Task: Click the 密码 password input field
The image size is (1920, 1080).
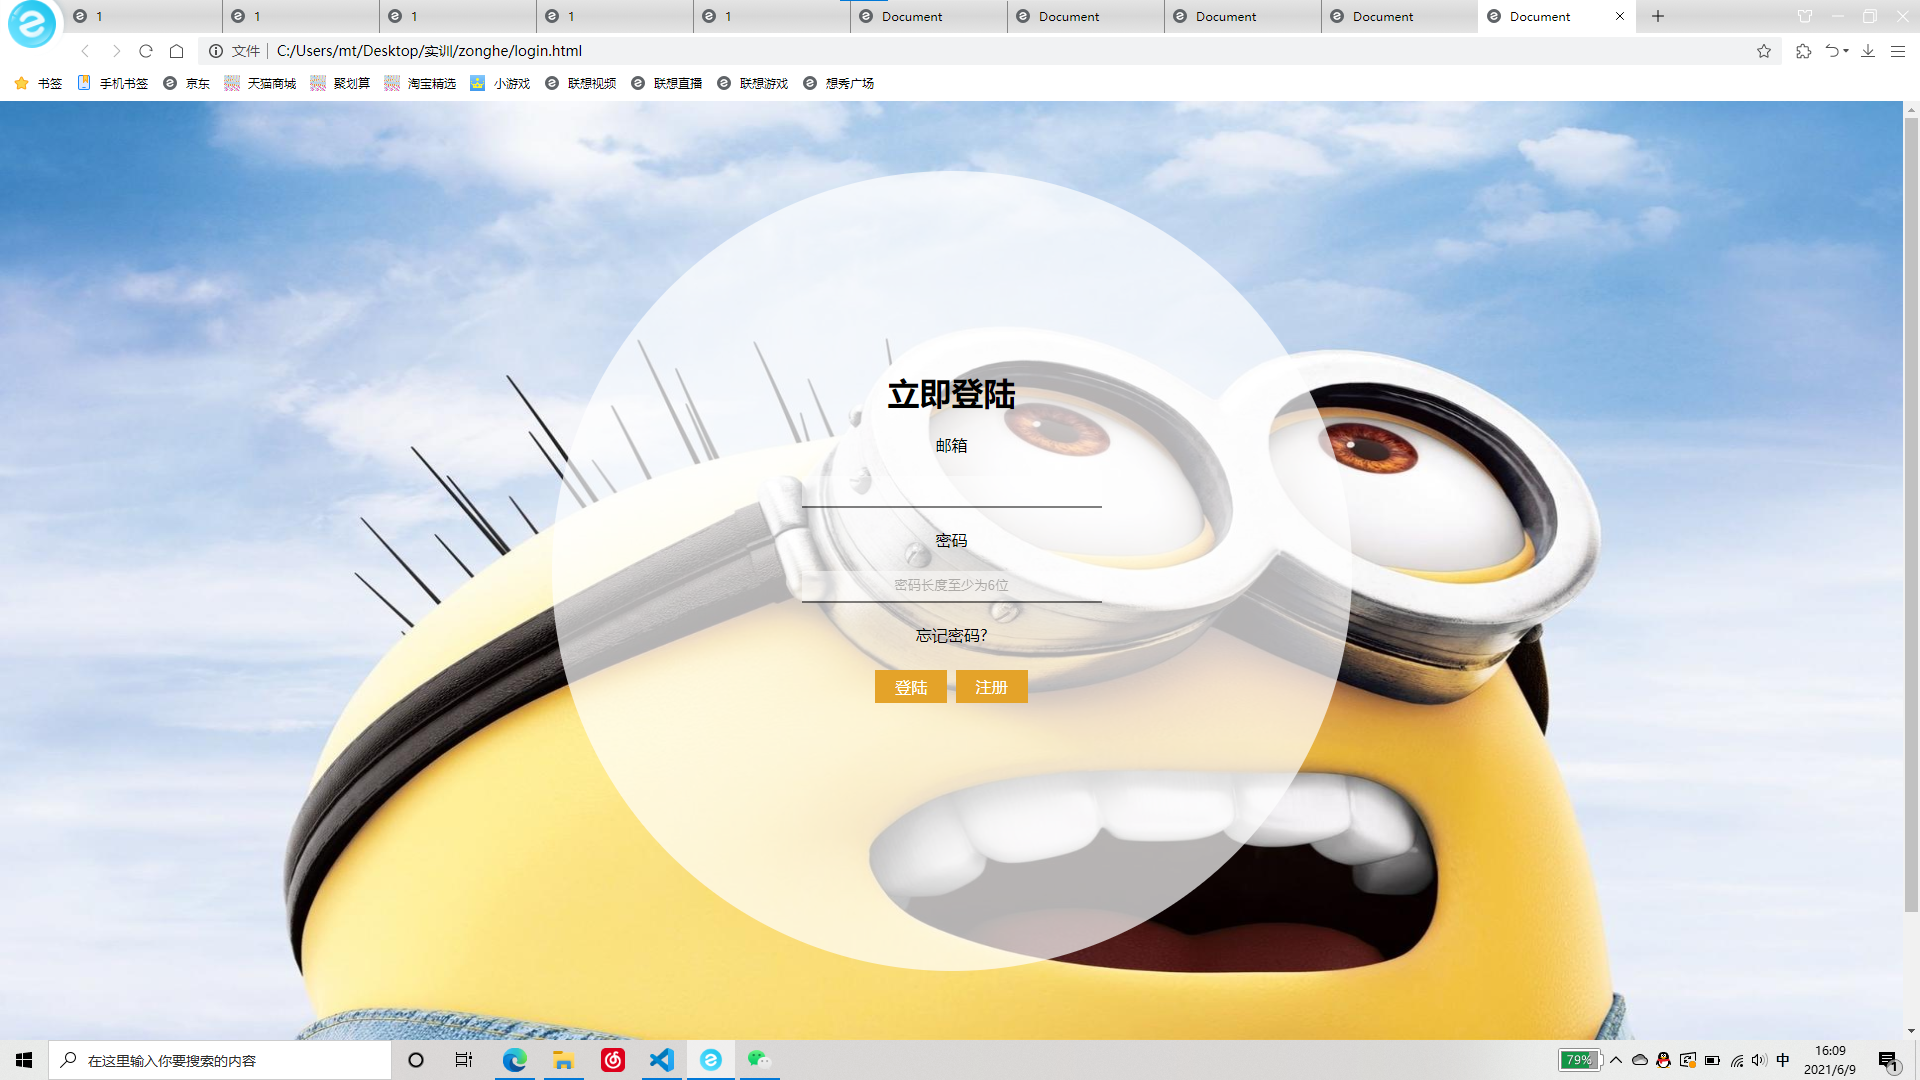Action: tap(951, 585)
